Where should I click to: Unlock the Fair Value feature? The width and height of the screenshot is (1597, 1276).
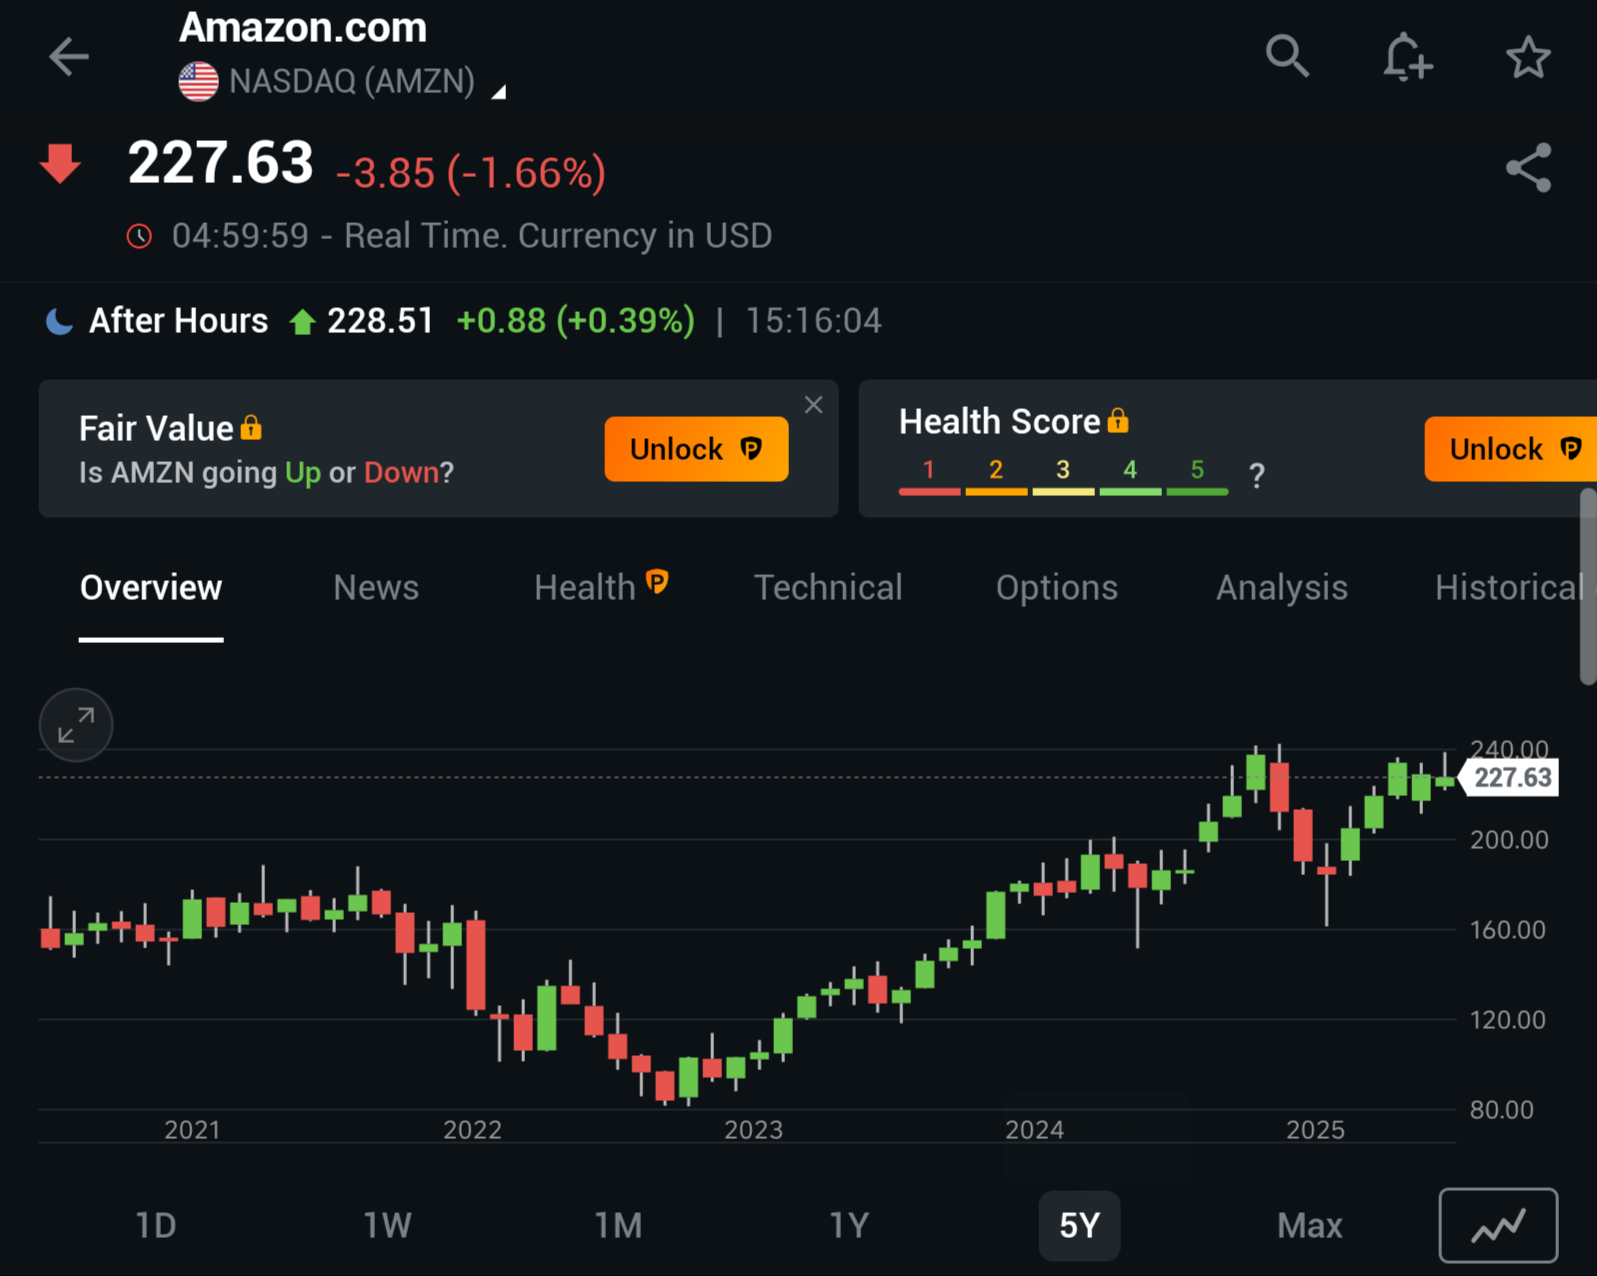coord(696,449)
